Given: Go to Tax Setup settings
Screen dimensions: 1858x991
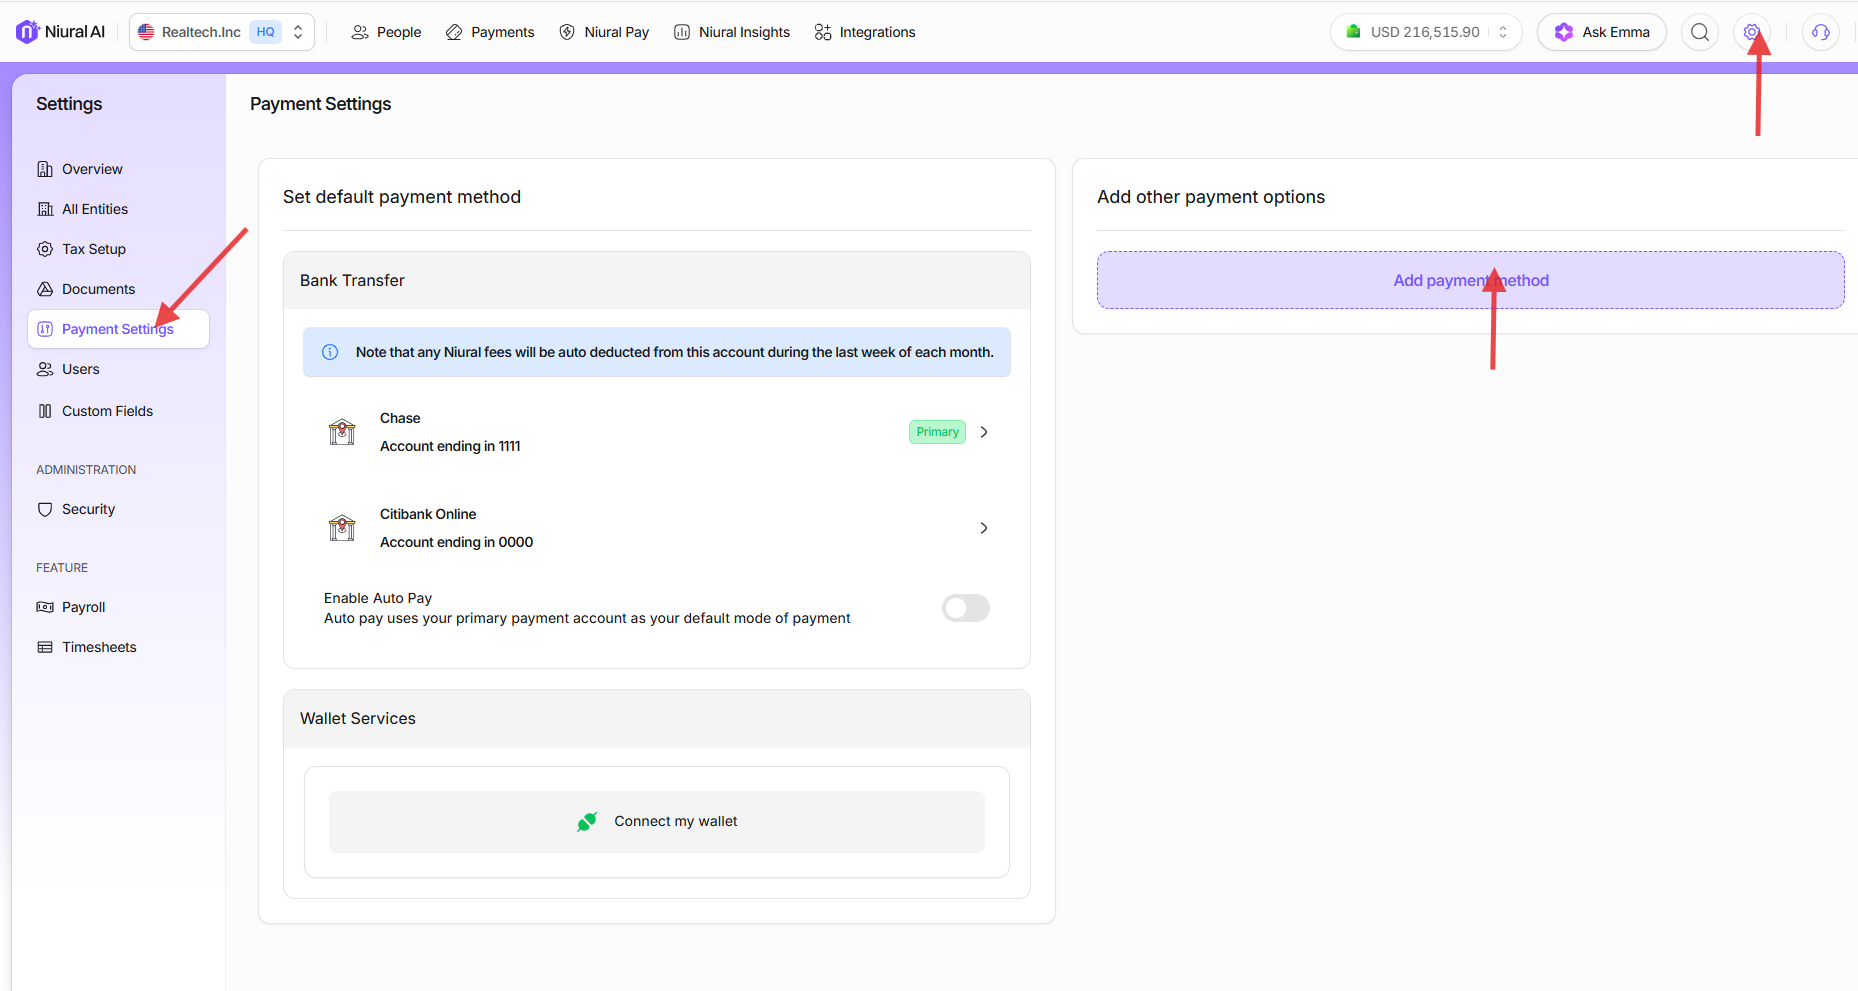Looking at the screenshot, I should pyautogui.click(x=118, y=249).
